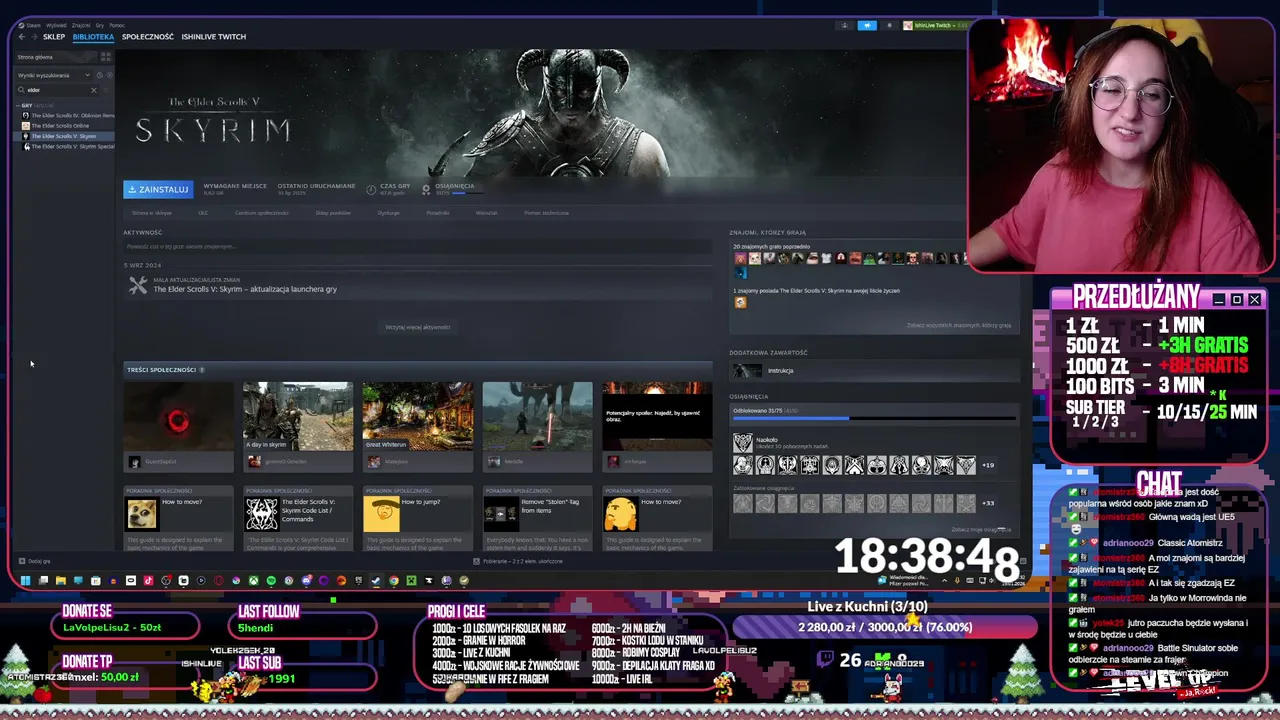1280x720 pixels.
Task: Open TikTok from the taskbar
Action: [x=148, y=581]
